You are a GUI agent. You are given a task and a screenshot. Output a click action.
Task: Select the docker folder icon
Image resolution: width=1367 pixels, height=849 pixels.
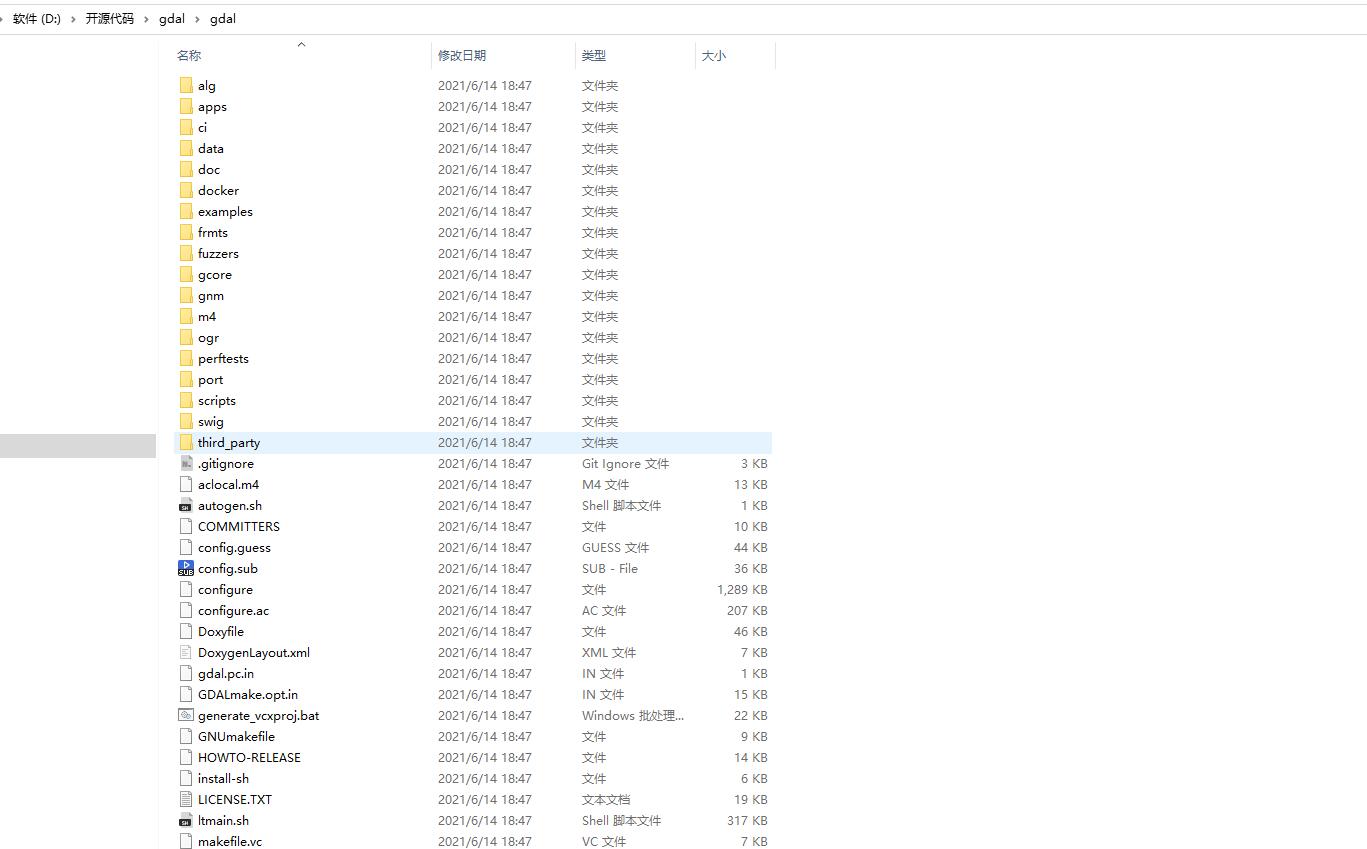click(186, 190)
